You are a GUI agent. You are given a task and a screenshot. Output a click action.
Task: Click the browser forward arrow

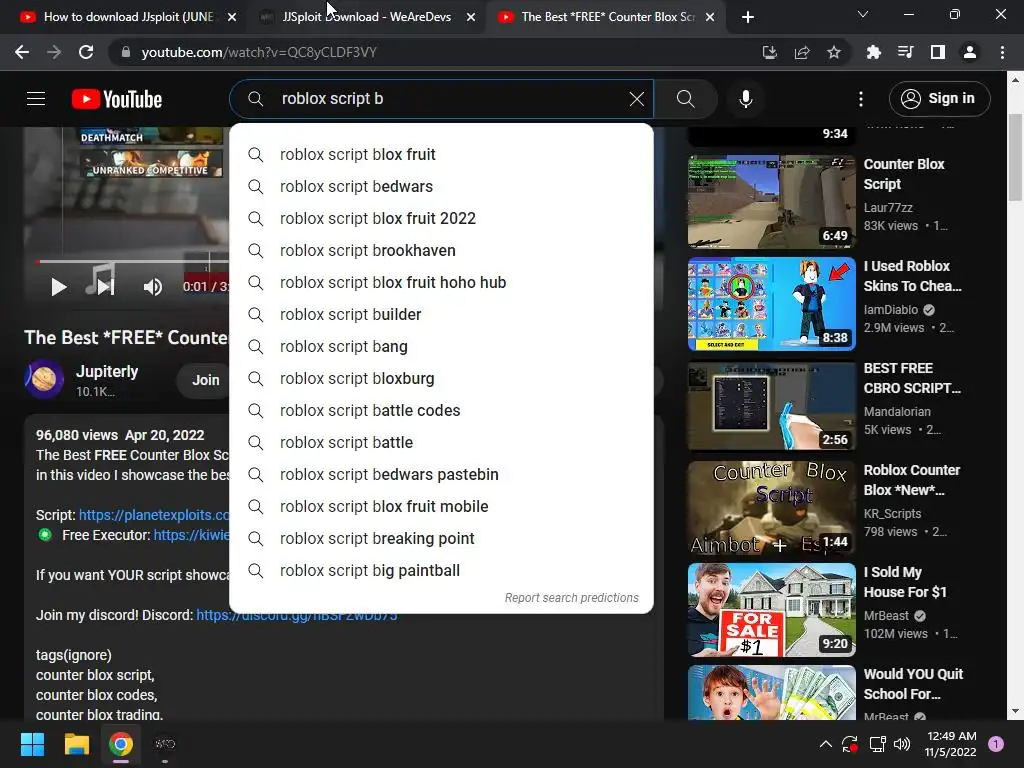click(x=54, y=52)
